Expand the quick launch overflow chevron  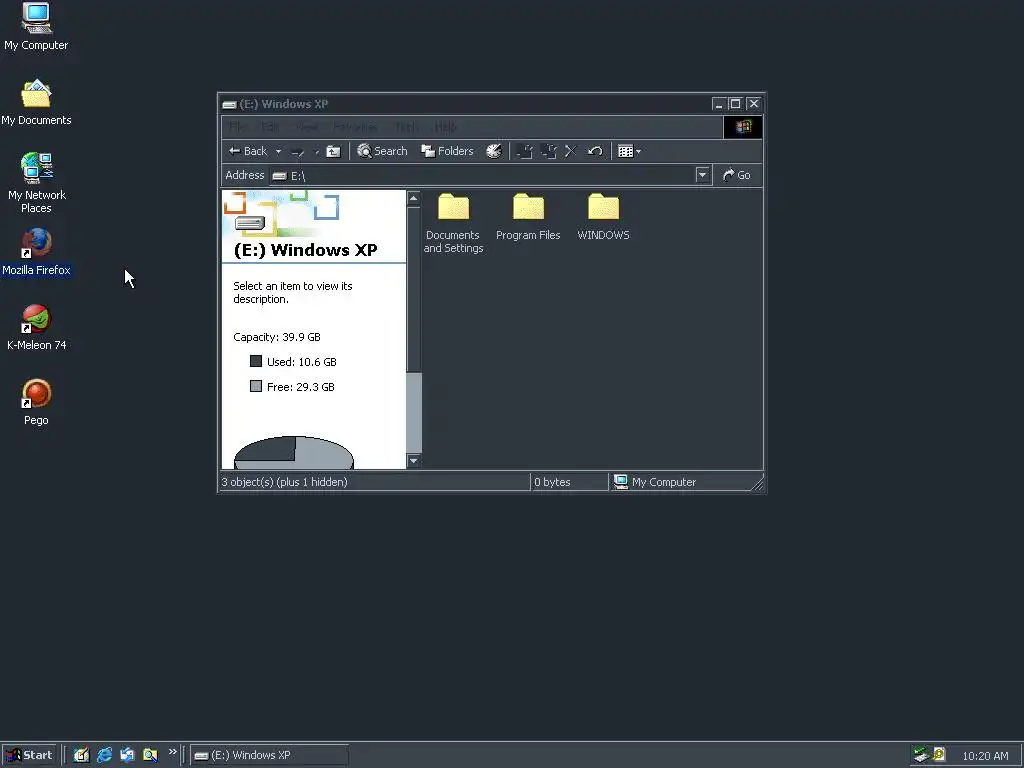[172, 752]
